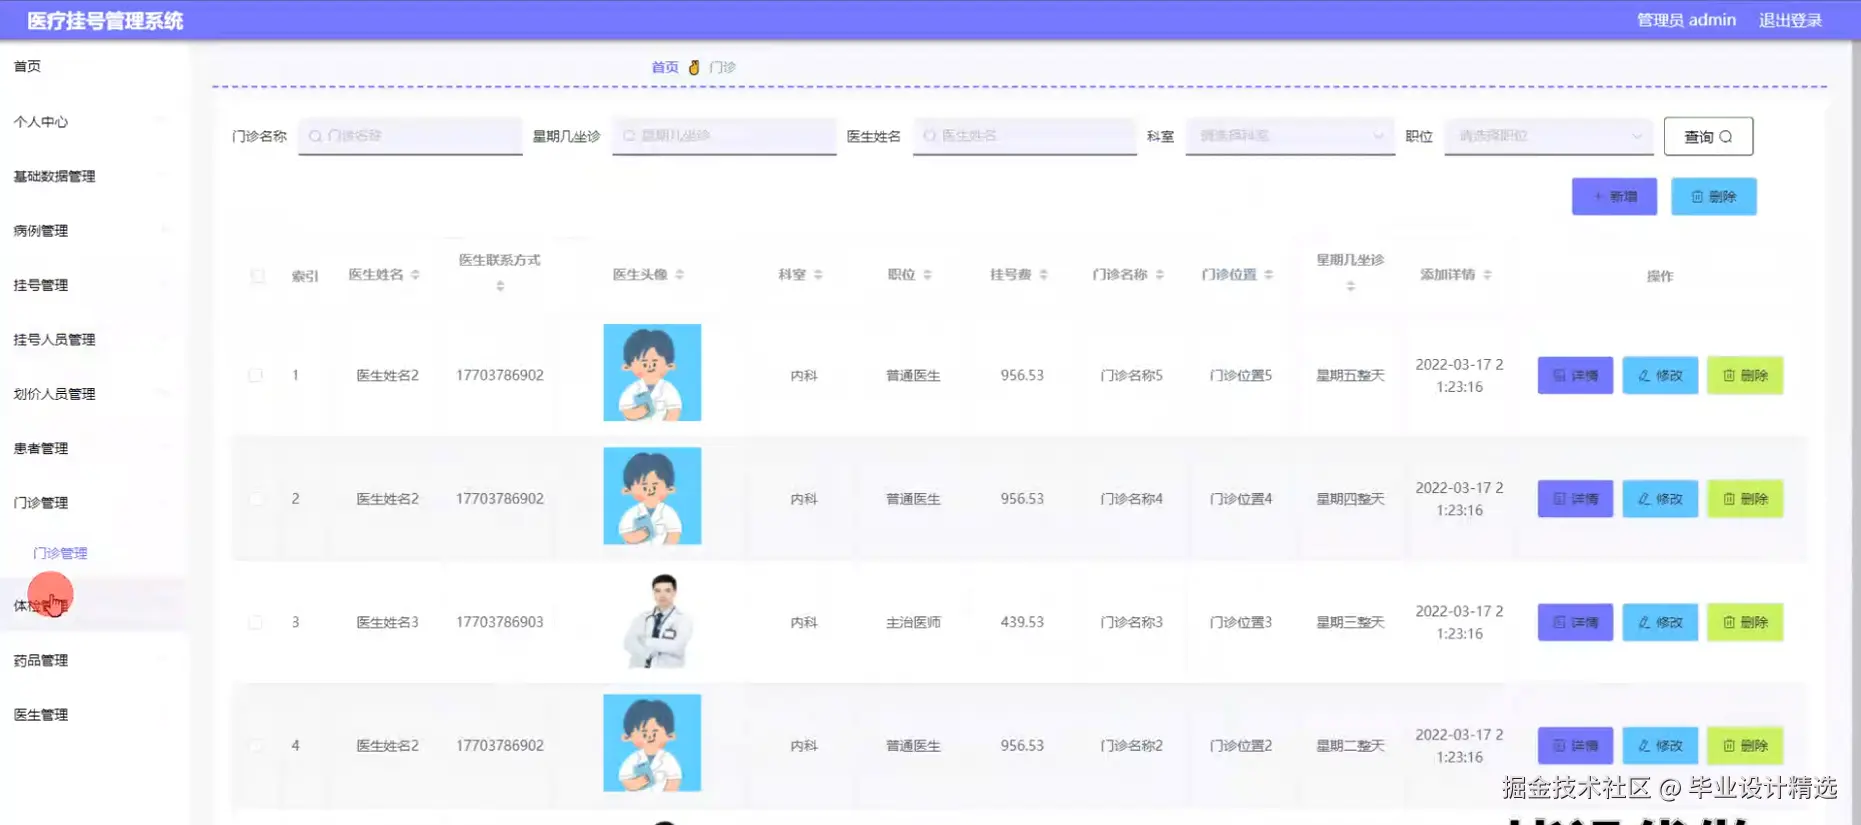Image resolution: width=1861 pixels, height=825 pixels.
Task: Delete the row 门诊名称3
Action: [1745, 622]
